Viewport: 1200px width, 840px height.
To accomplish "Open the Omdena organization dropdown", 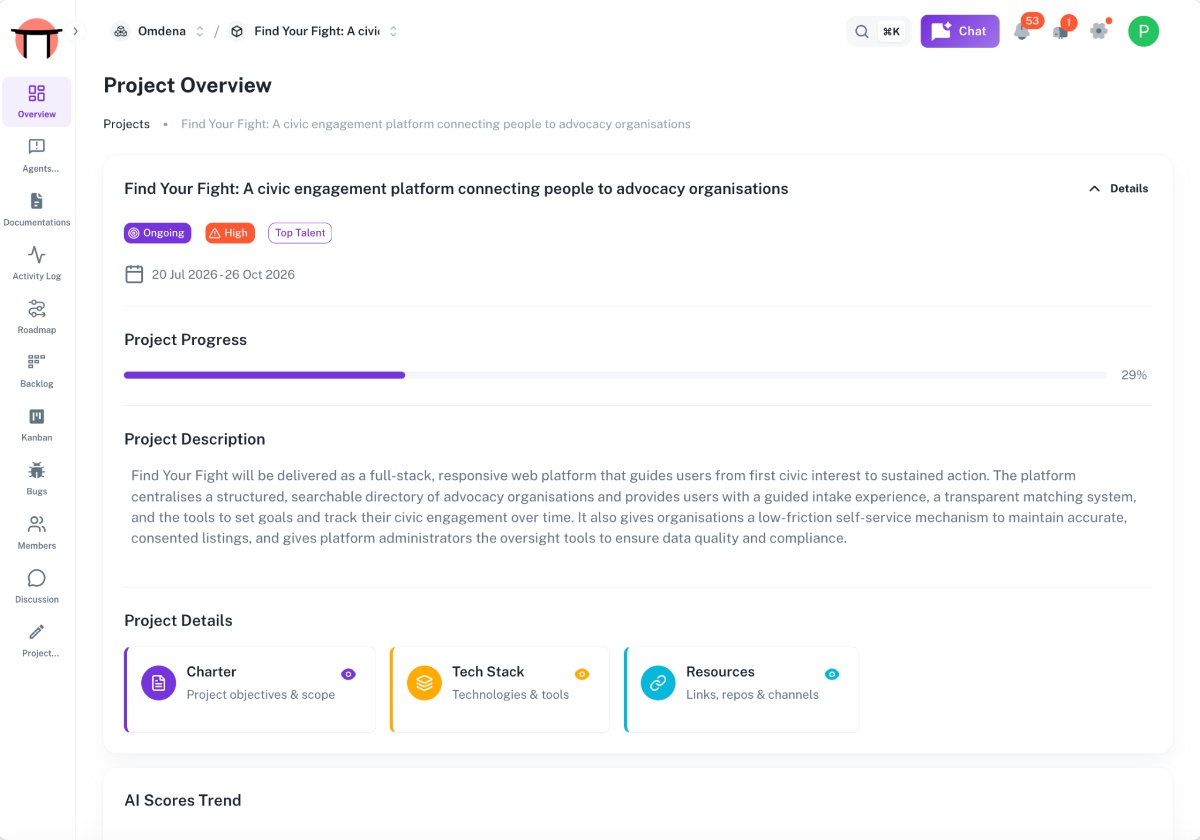I will [x=159, y=31].
